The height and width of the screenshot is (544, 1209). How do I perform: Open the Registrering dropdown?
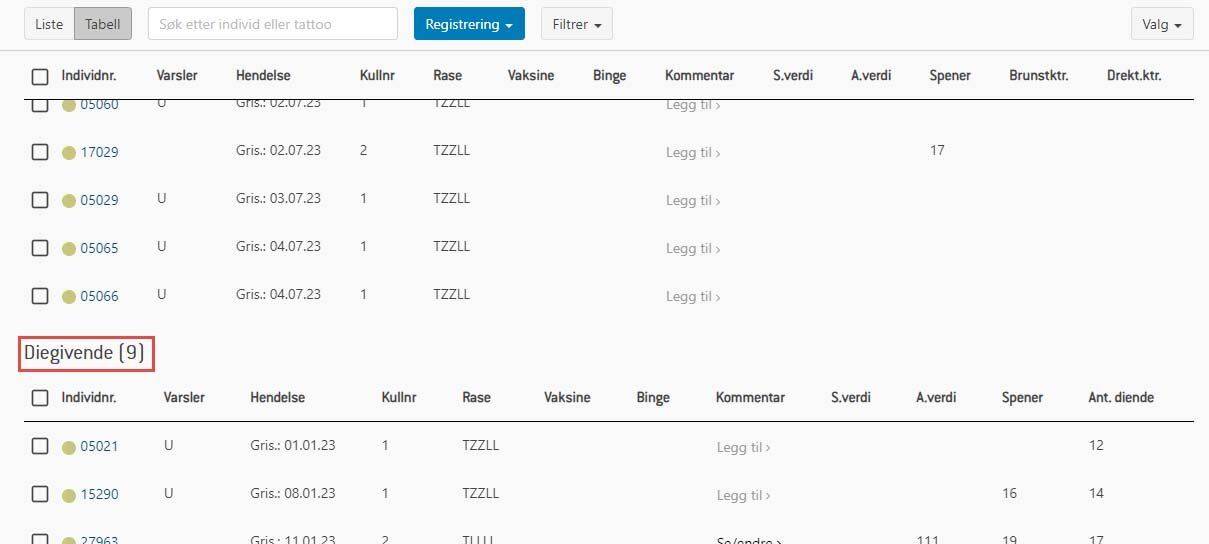[x=469, y=24]
